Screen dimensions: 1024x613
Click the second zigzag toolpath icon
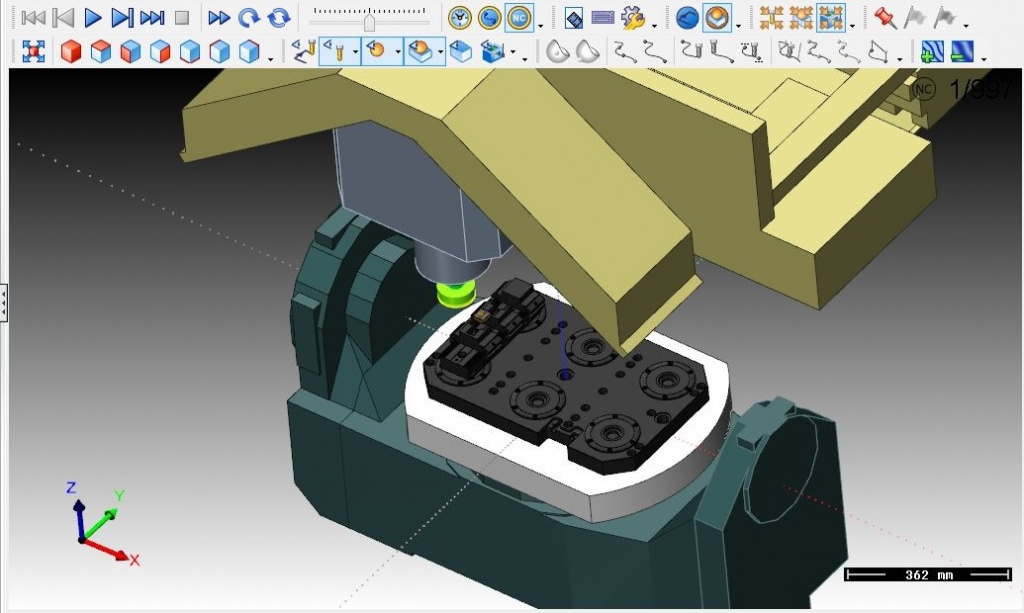coord(655,52)
